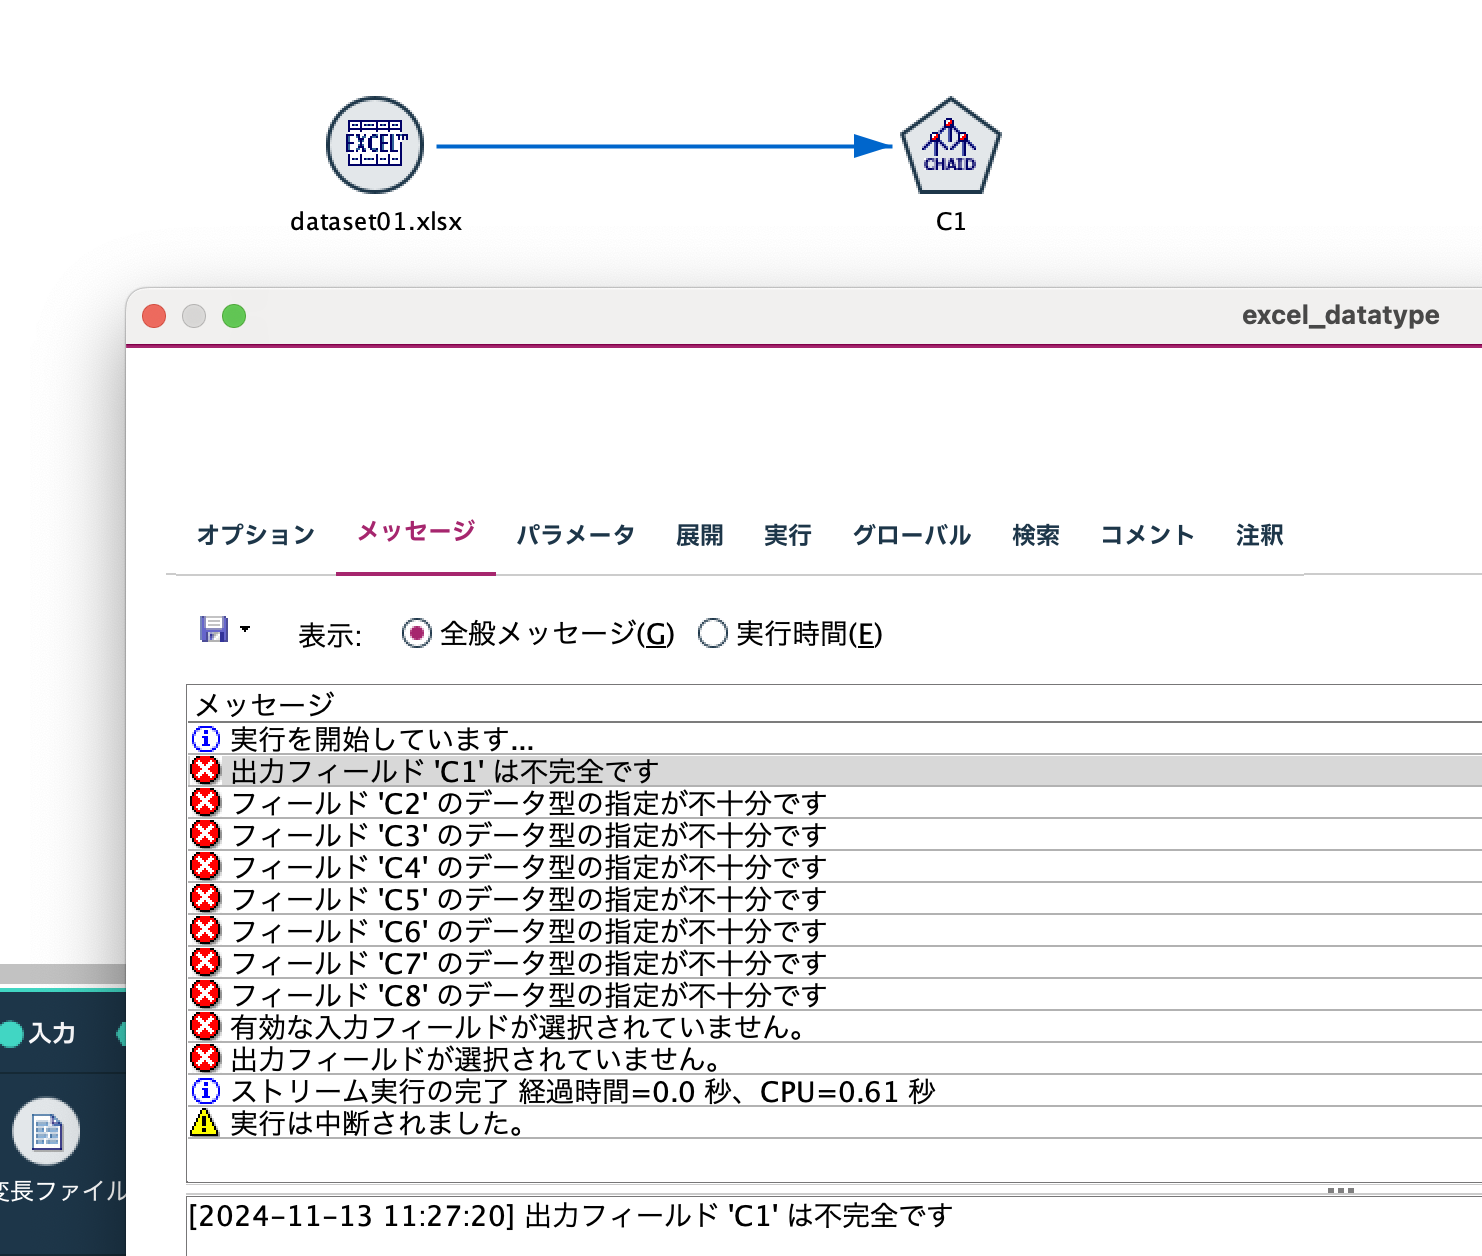Click the info icon on ストリーム実行の完了 message
The height and width of the screenshot is (1256, 1482).
pyautogui.click(x=204, y=1092)
